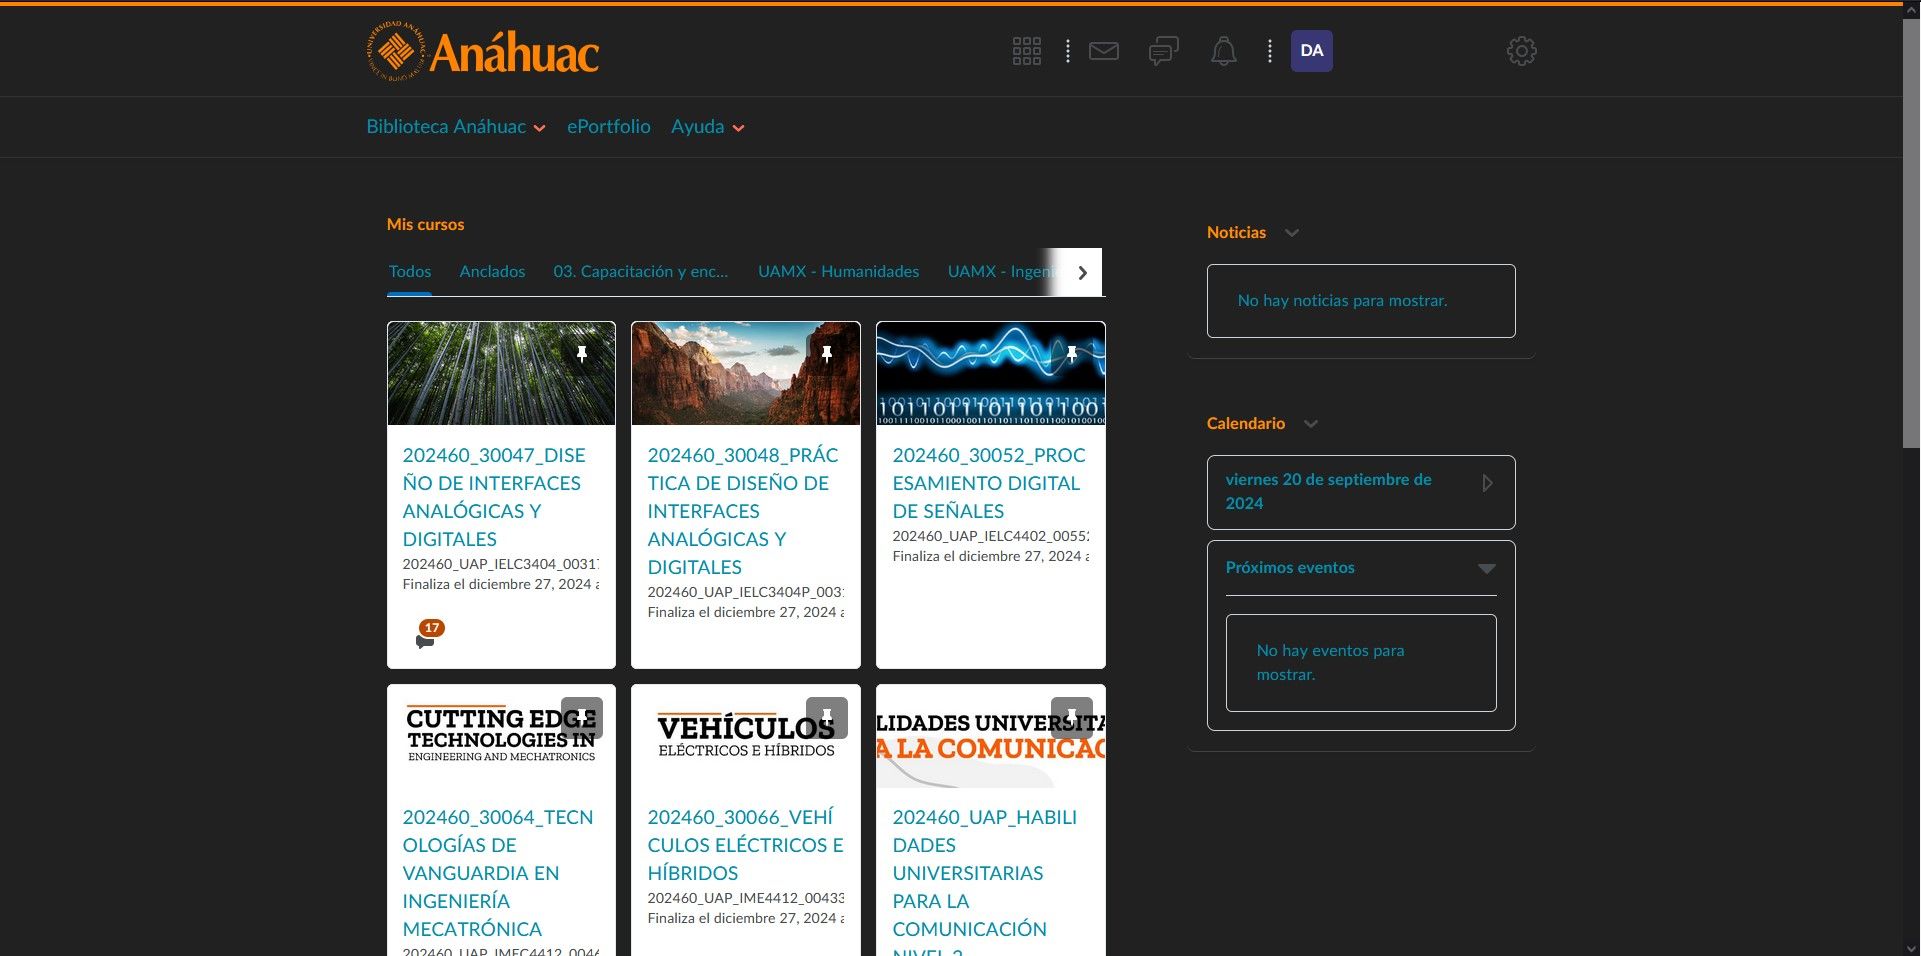This screenshot has height=956, width=1921.
Task: Click the Vehículos Eléctricos banner thumbnail
Action: [x=745, y=737]
